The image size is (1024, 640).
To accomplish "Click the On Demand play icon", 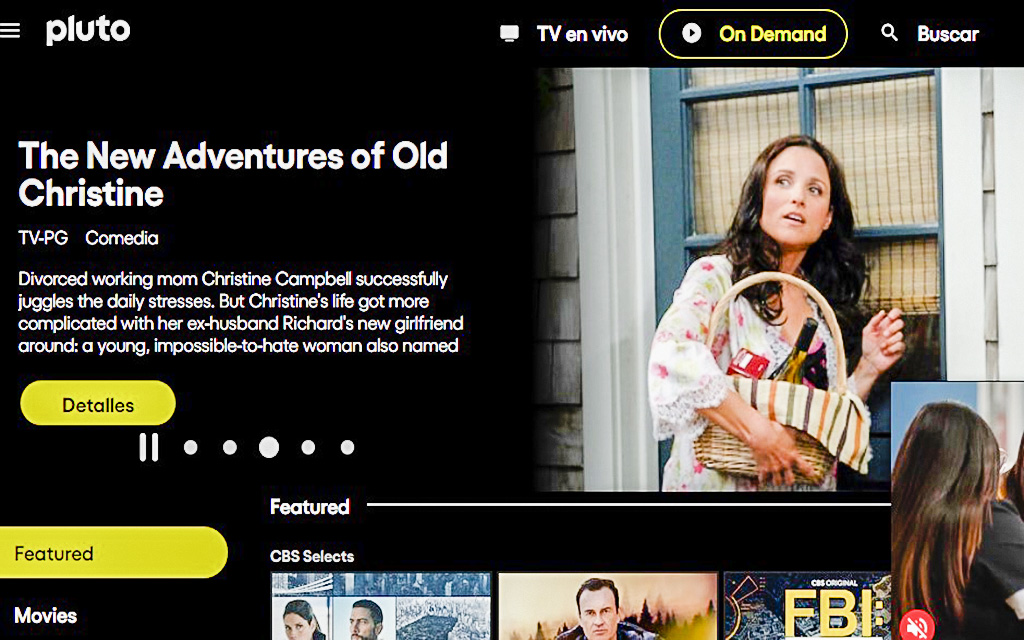I will (x=692, y=33).
